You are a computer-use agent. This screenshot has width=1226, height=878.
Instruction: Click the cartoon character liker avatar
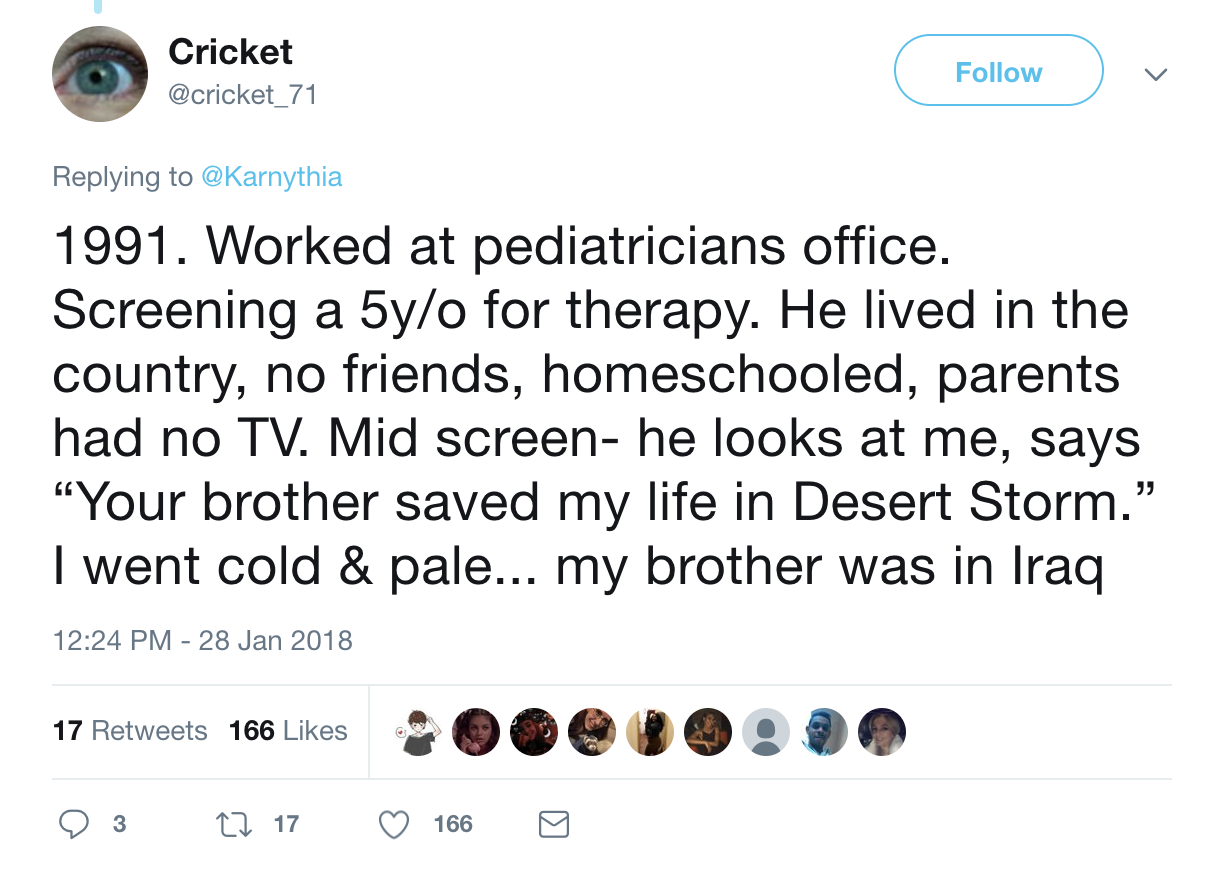(417, 732)
